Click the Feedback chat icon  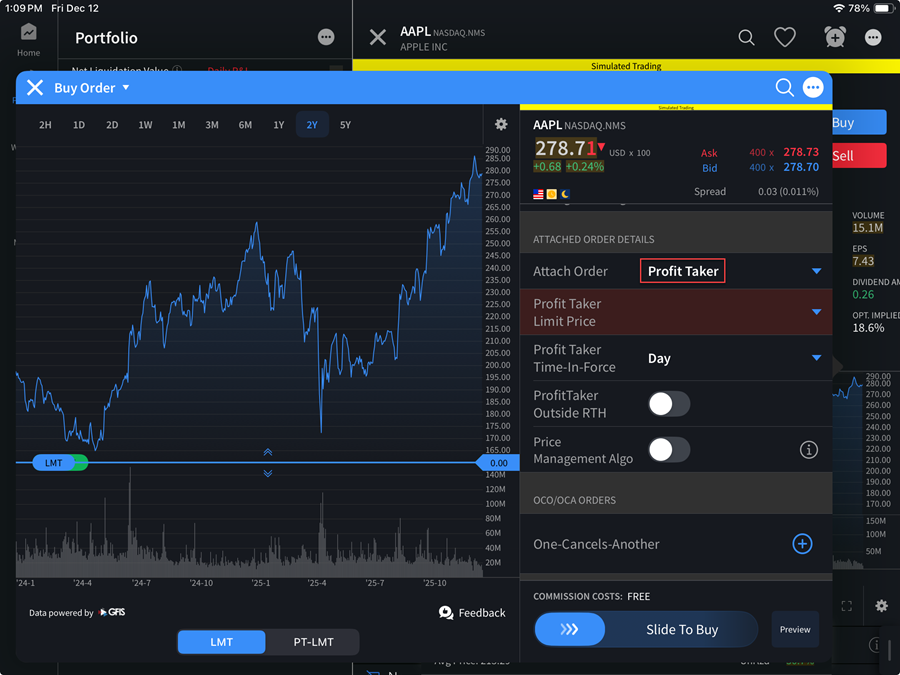[x=445, y=613]
